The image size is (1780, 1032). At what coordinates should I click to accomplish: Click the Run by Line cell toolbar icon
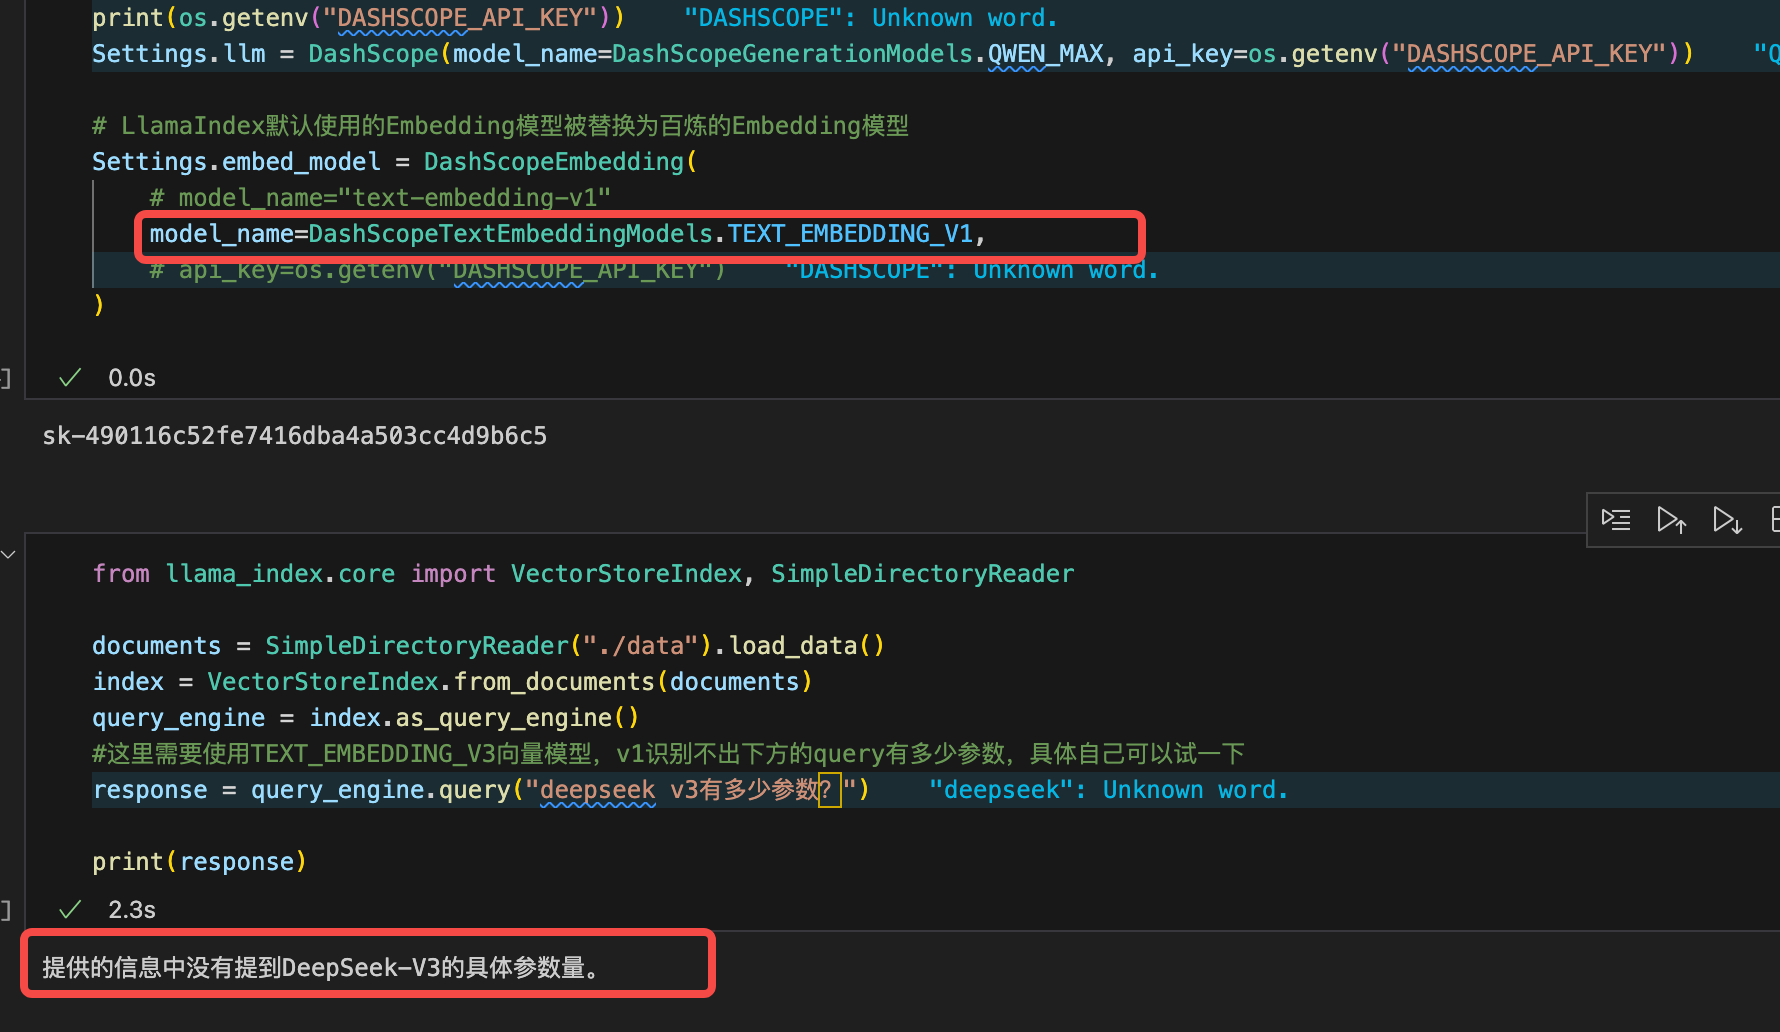point(1615,520)
